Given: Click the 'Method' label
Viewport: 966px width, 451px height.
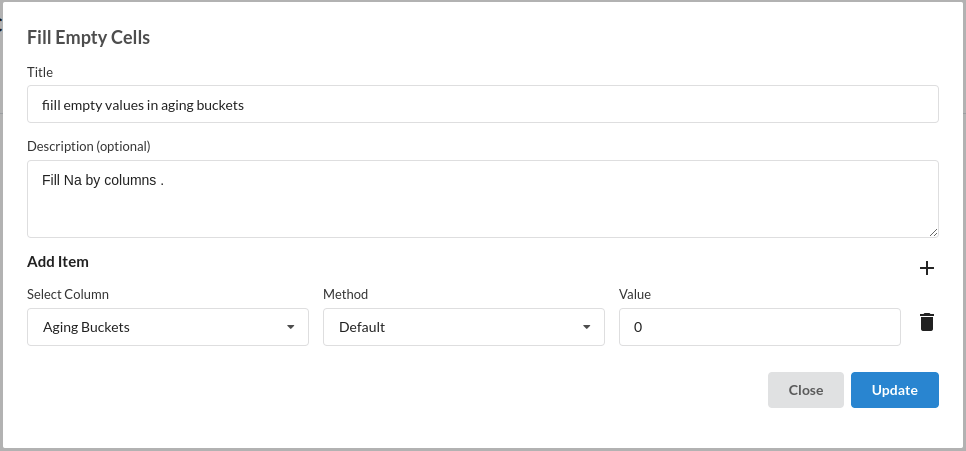Looking at the screenshot, I should pos(346,295).
